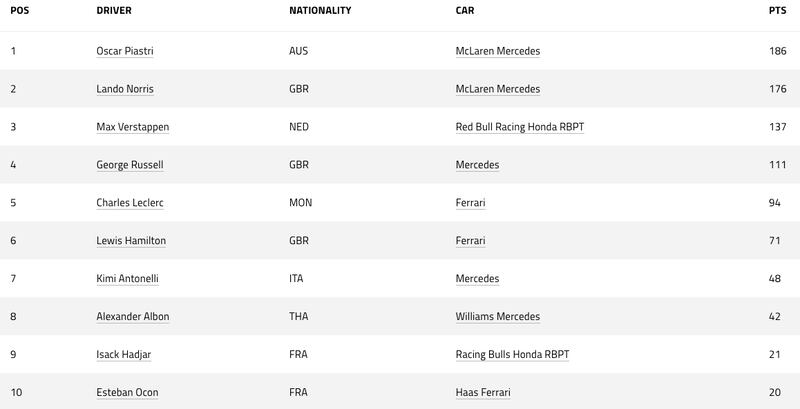This screenshot has width=800, height=409.
Task: Open Mercedes team link in Russell row
Action: pyautogui.click(x=478, y=165)
